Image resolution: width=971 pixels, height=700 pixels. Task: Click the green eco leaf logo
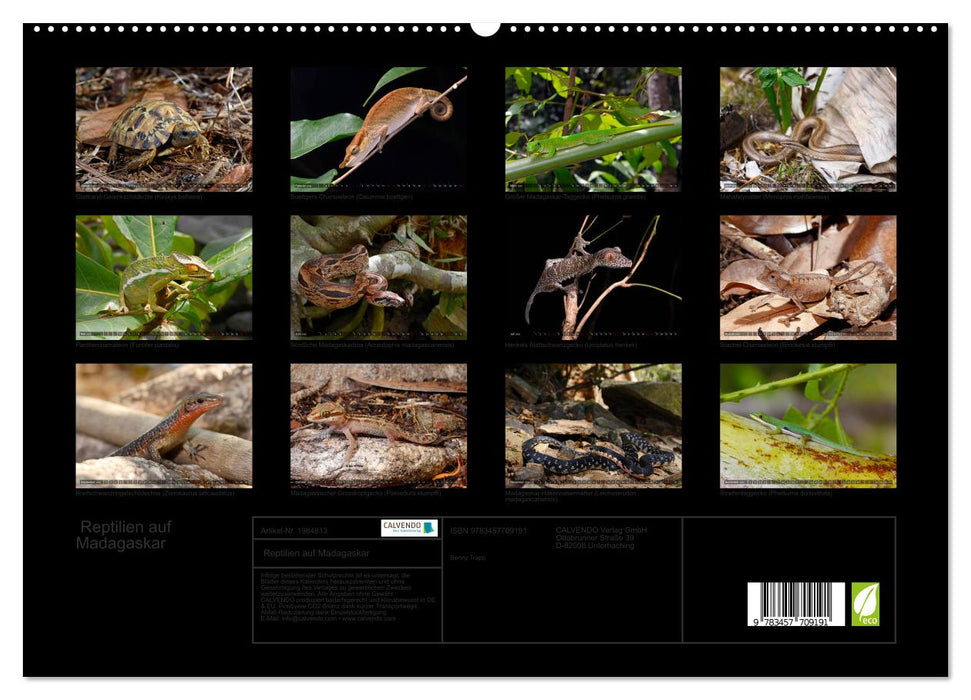(865, 604)
